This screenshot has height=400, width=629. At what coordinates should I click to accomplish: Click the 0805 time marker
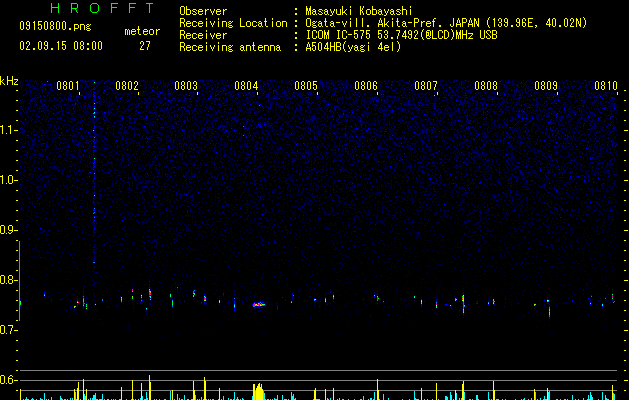point(306,86)
